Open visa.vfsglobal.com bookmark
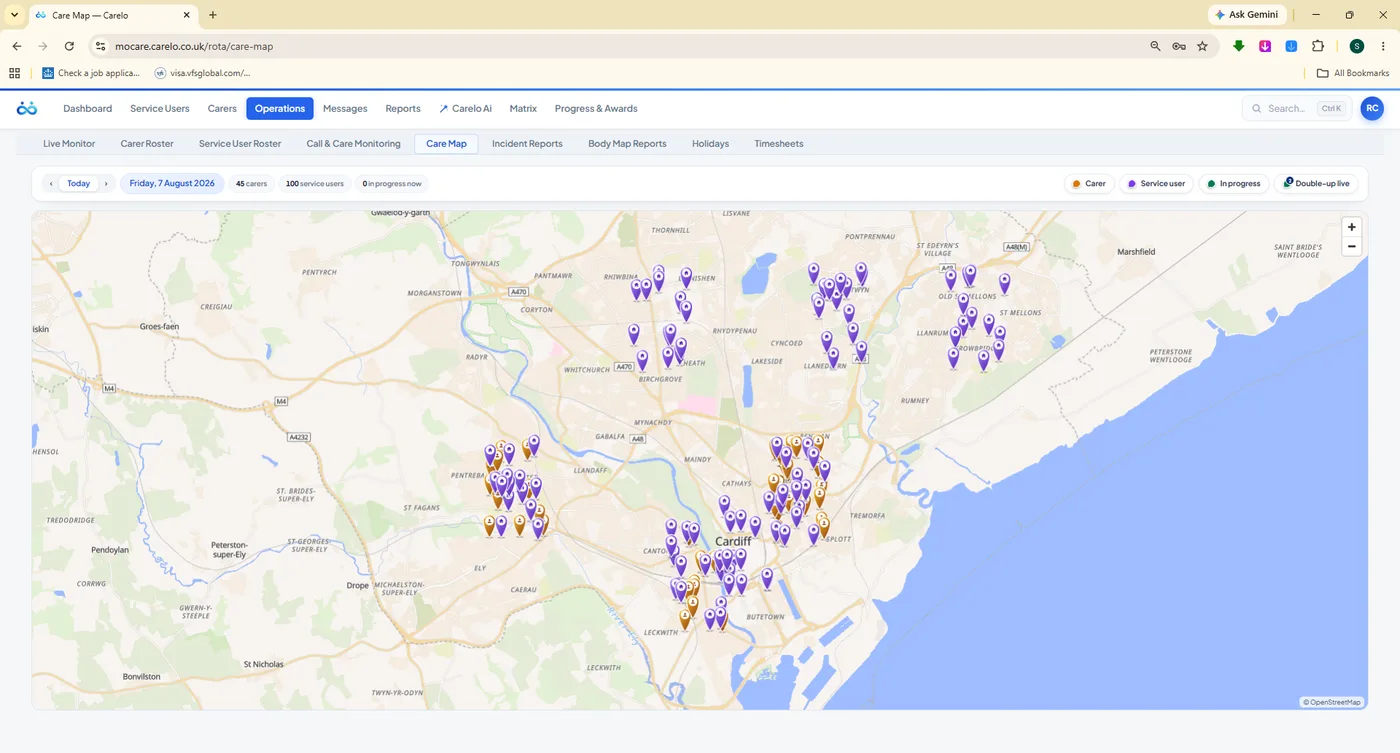Image resolution: width=1400 pixels, height=753 pixels. pos(202,73)
